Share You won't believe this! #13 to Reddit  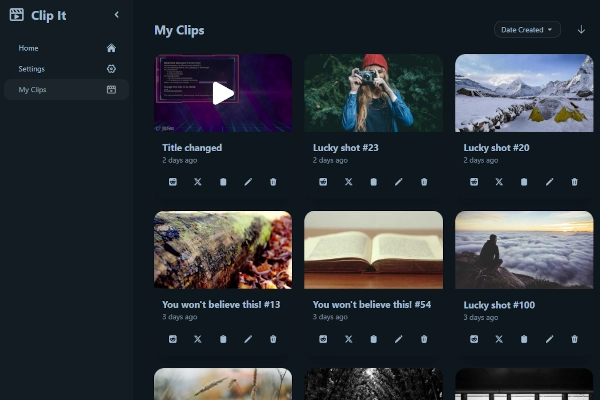[x=173, y=339]
